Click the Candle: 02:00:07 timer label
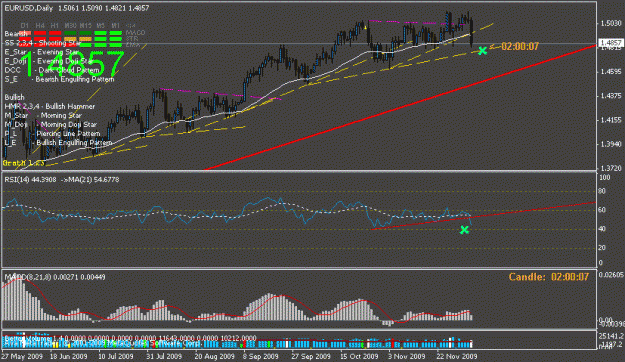Screen dimensions: 625x362 click(x=549, y=277)
